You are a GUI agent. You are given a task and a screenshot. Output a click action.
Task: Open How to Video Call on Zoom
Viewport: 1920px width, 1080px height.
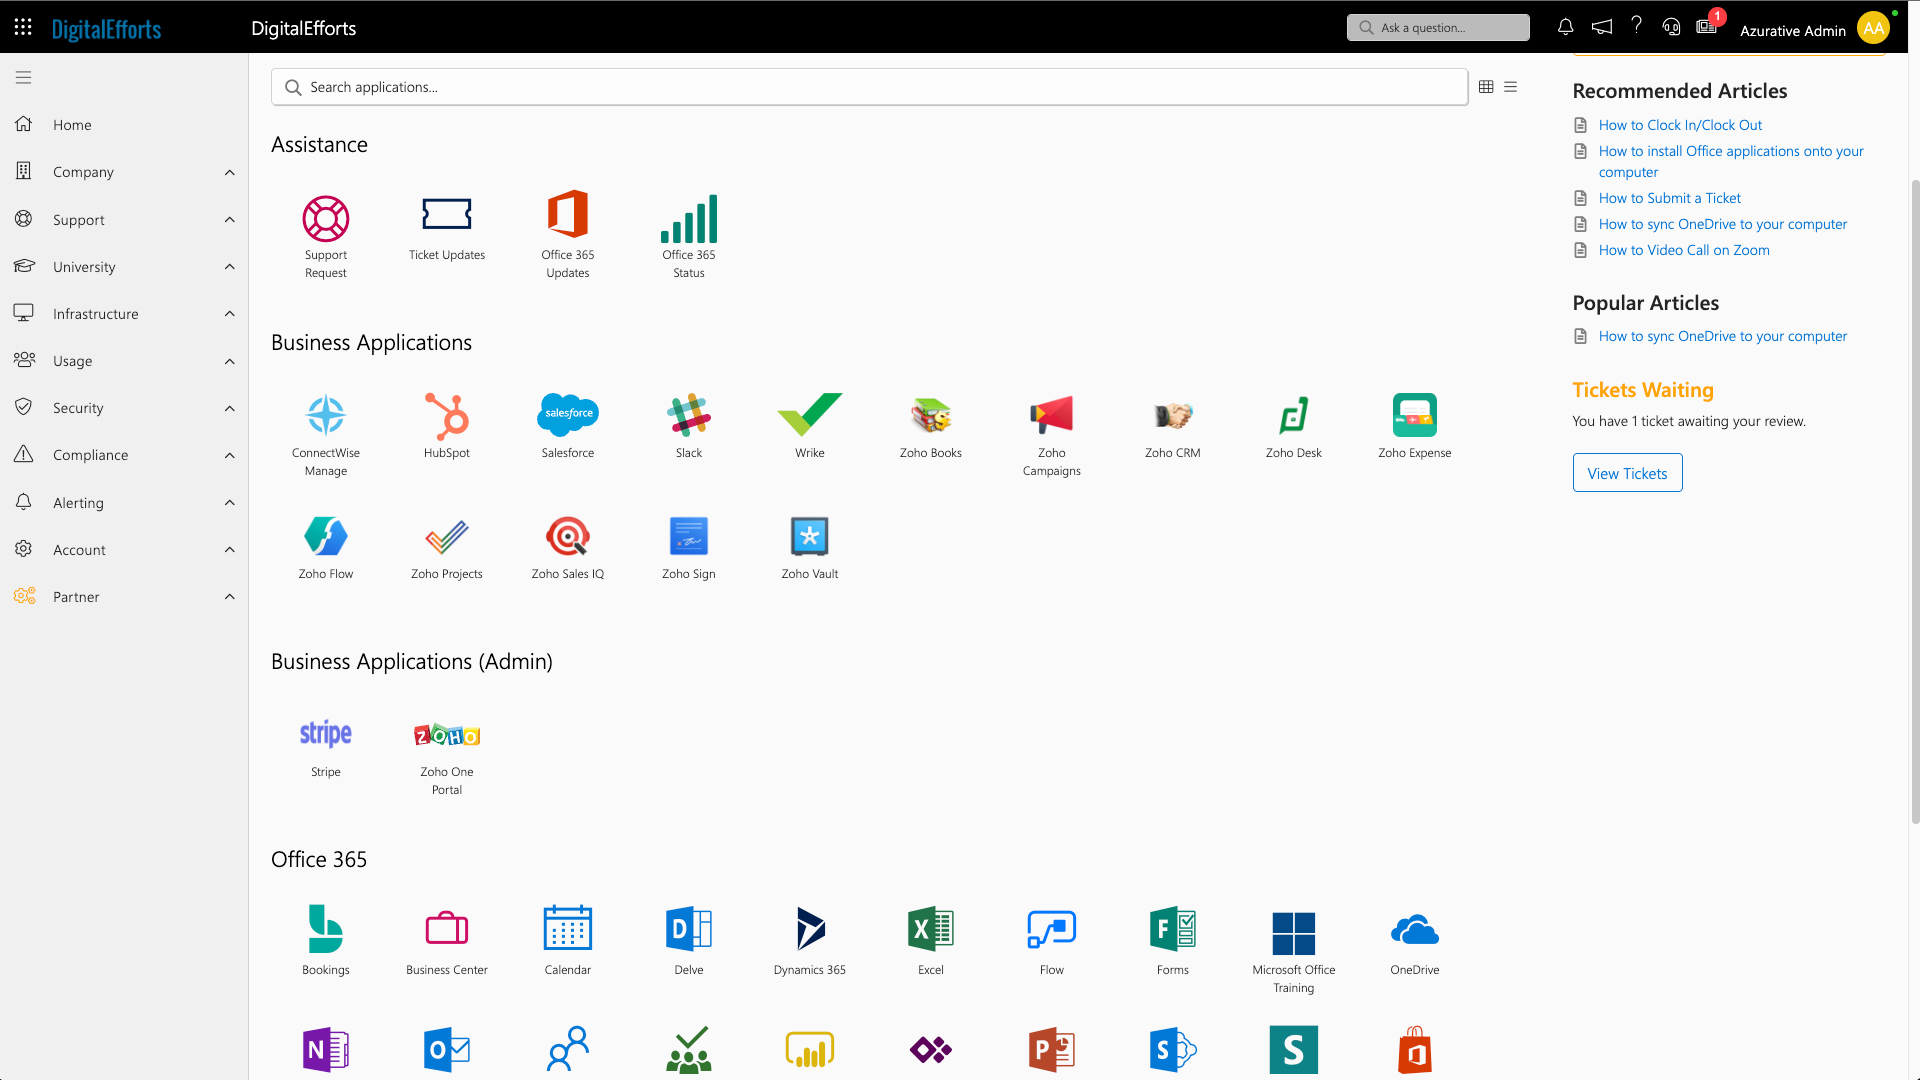1684,250
